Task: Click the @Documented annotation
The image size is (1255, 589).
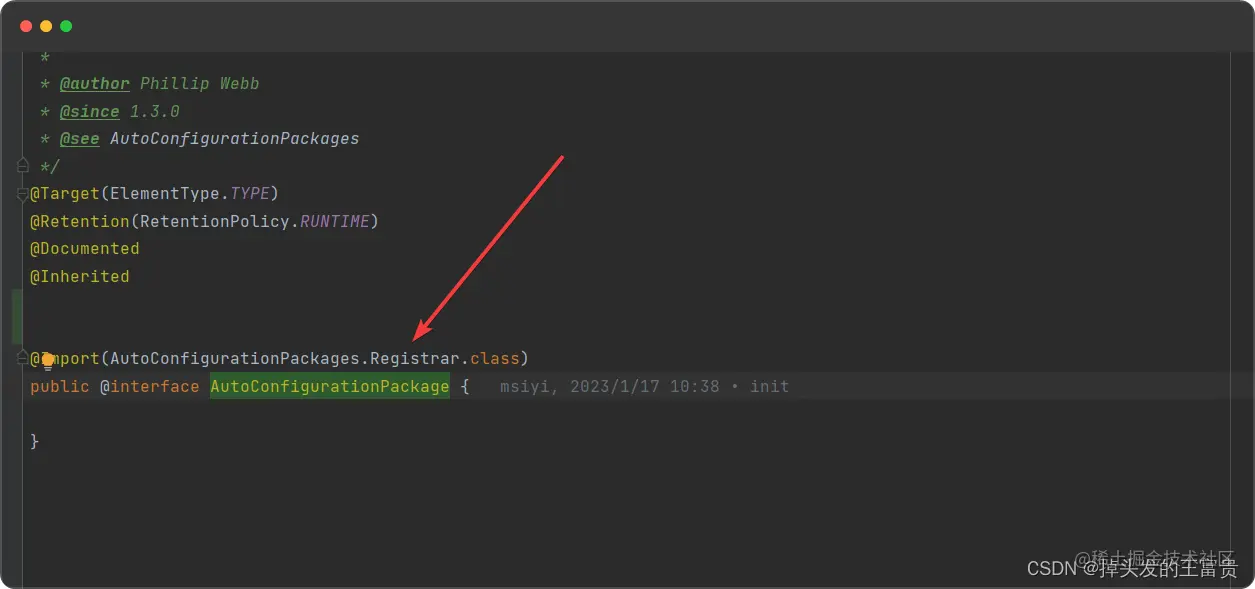Action: (x=85, y=248)
